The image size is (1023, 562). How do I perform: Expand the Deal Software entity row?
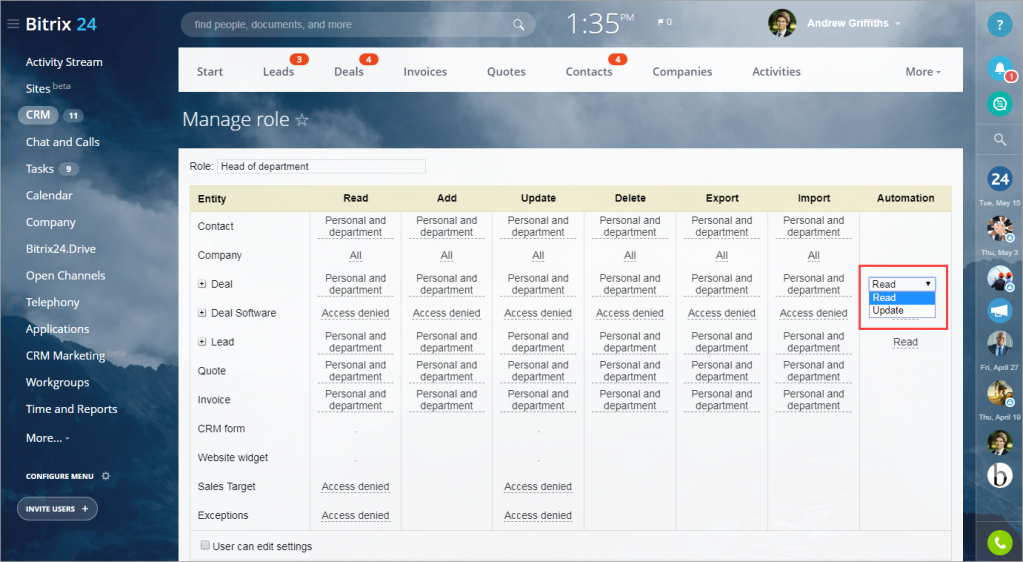point(202,313)
